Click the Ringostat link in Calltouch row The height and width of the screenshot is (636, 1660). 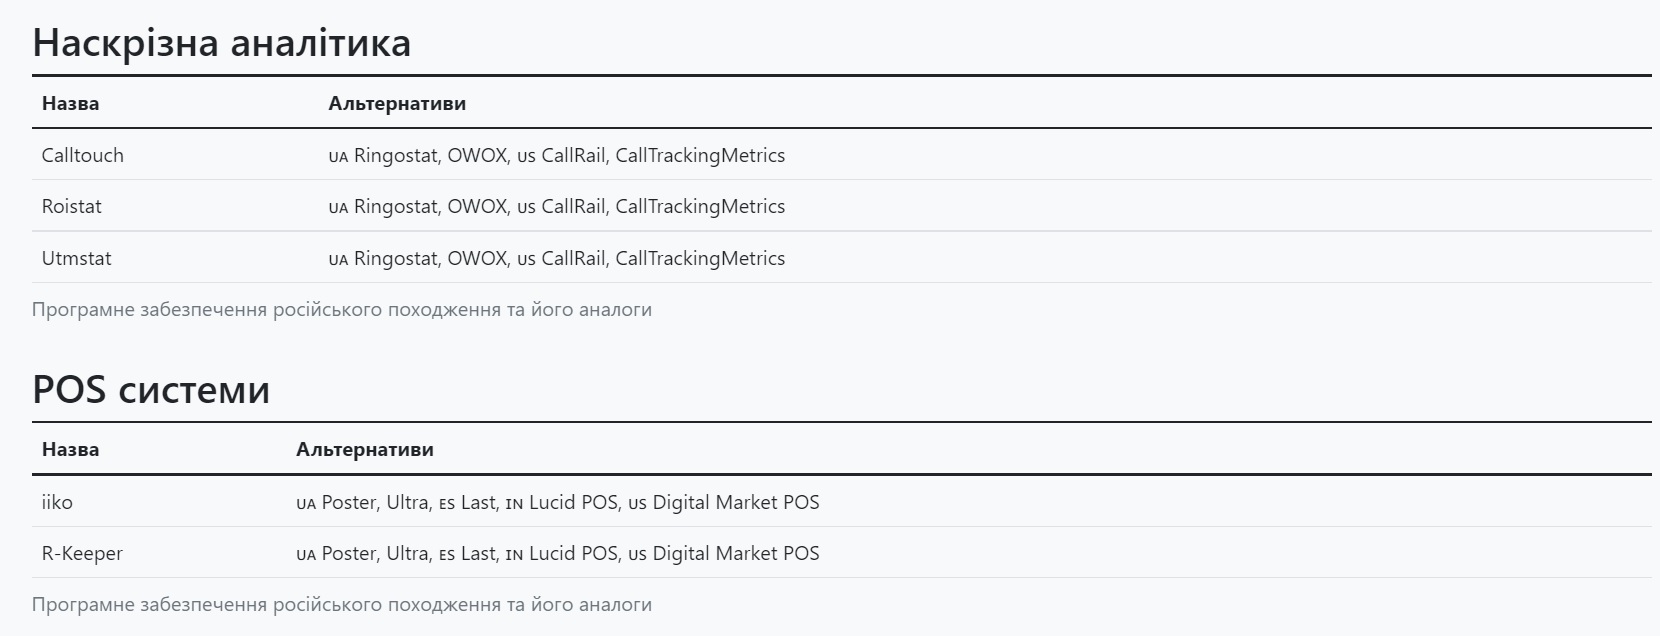(x=396, y=156)
